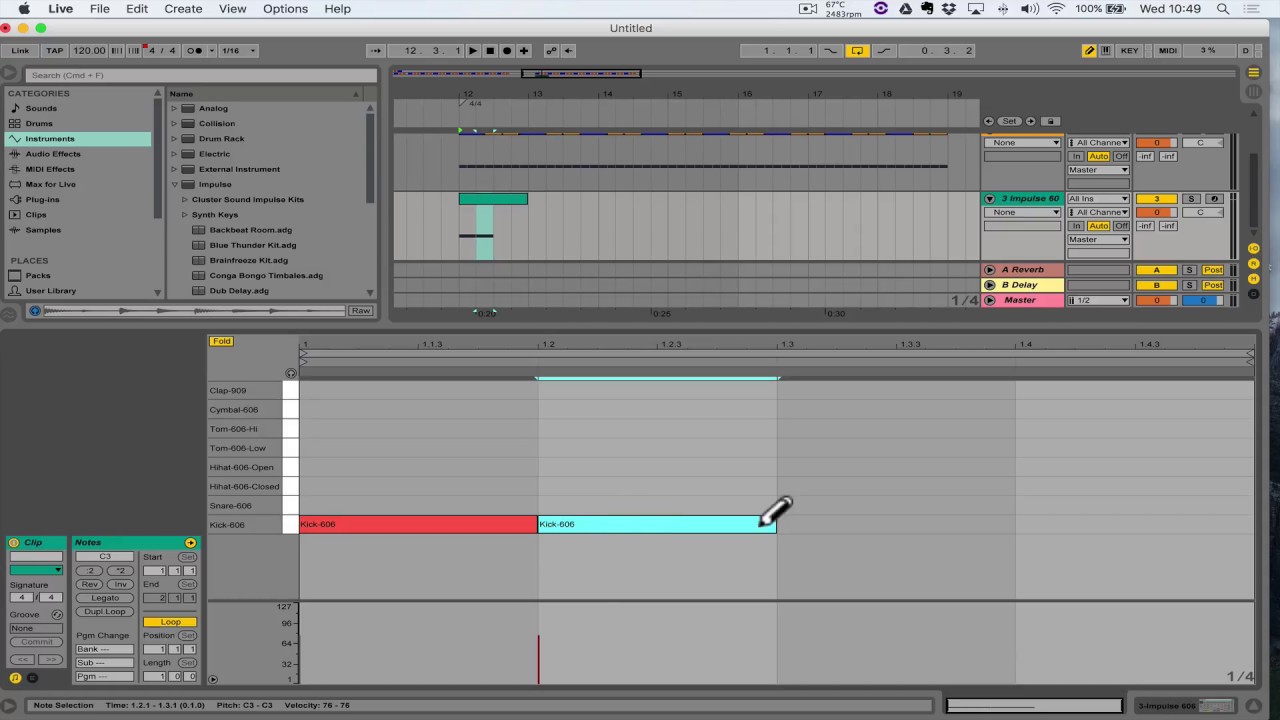Show In/Out section I-O button
Viewport: 1280px width, 720px height.
coord(1254,248)
